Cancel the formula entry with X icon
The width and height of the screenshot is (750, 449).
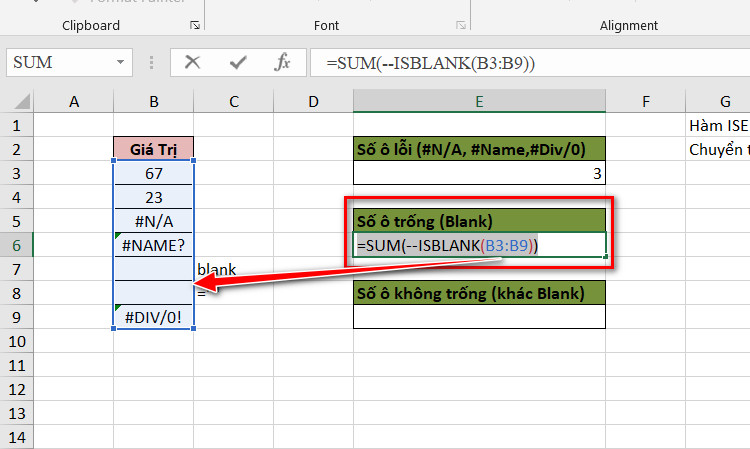pyautogui.click(x=192, y=62)
